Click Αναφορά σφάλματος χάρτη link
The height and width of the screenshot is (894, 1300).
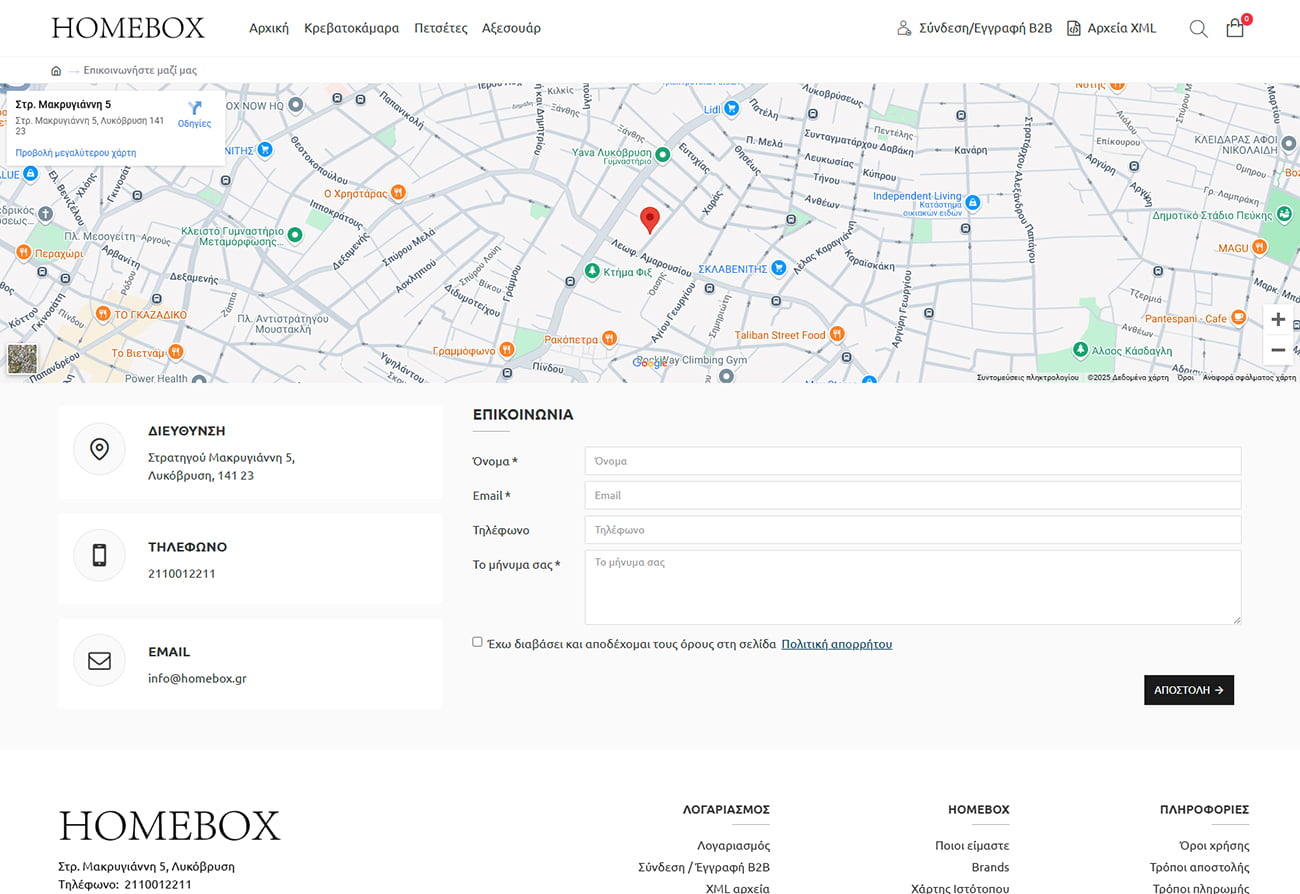pyautogui.click(x=1249, y=378)
